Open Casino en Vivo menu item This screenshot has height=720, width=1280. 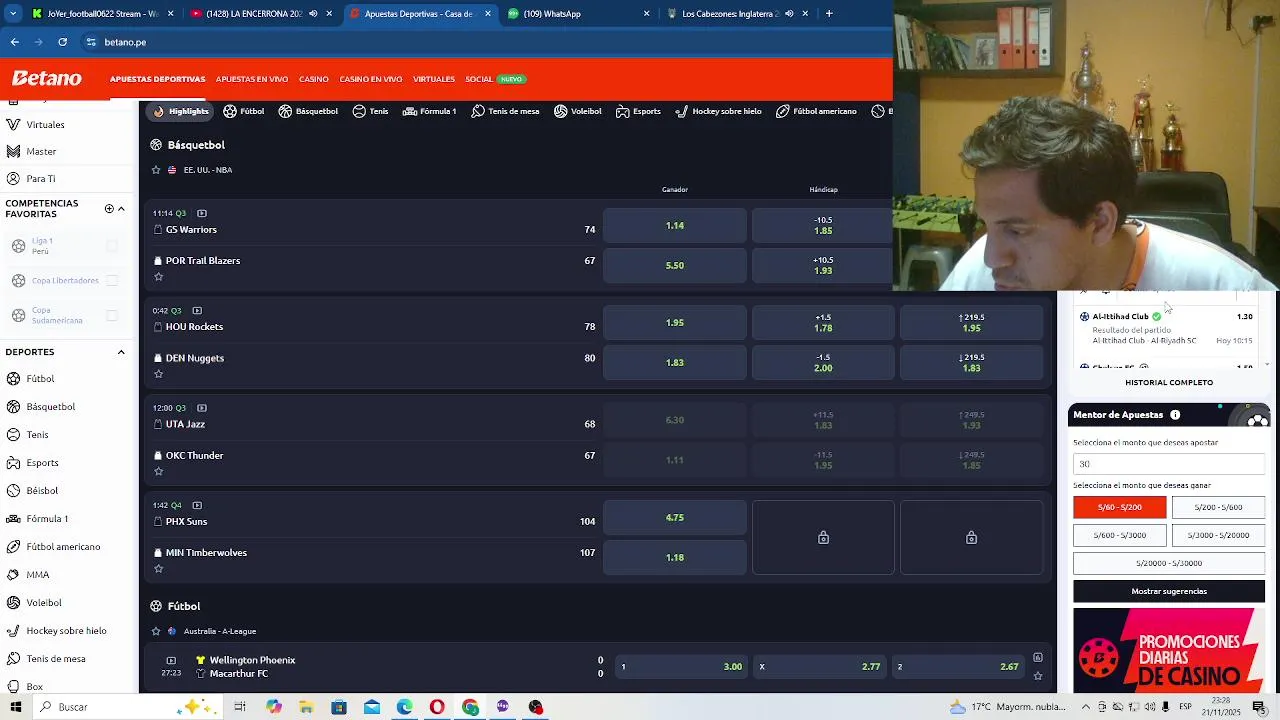[371, 79]
